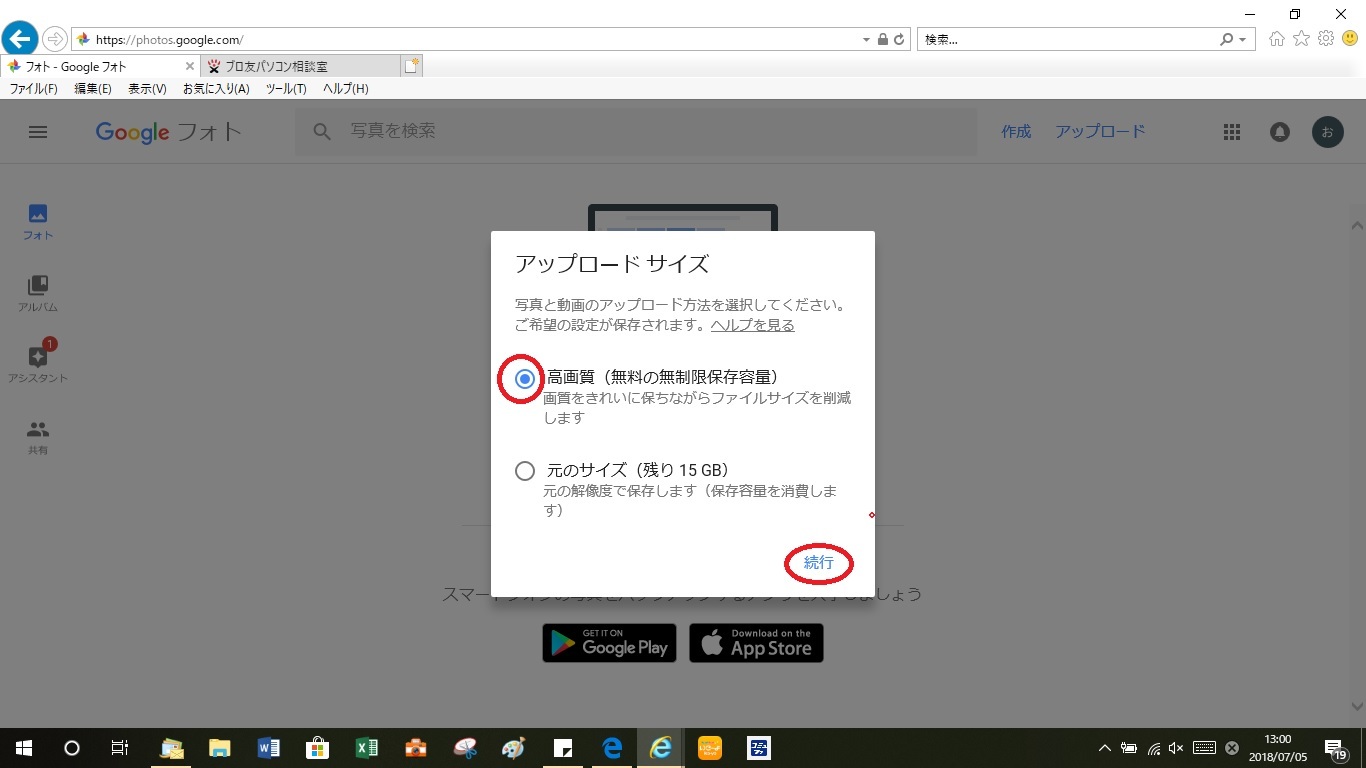Open the notifications bell
1366x768 pixels.
(x=1280, y=132)
